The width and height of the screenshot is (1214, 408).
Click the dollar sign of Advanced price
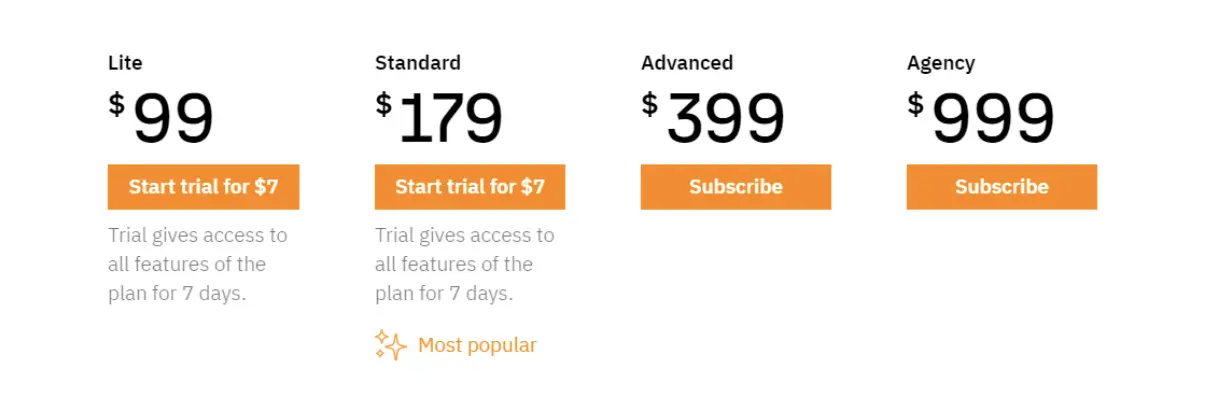650,104
